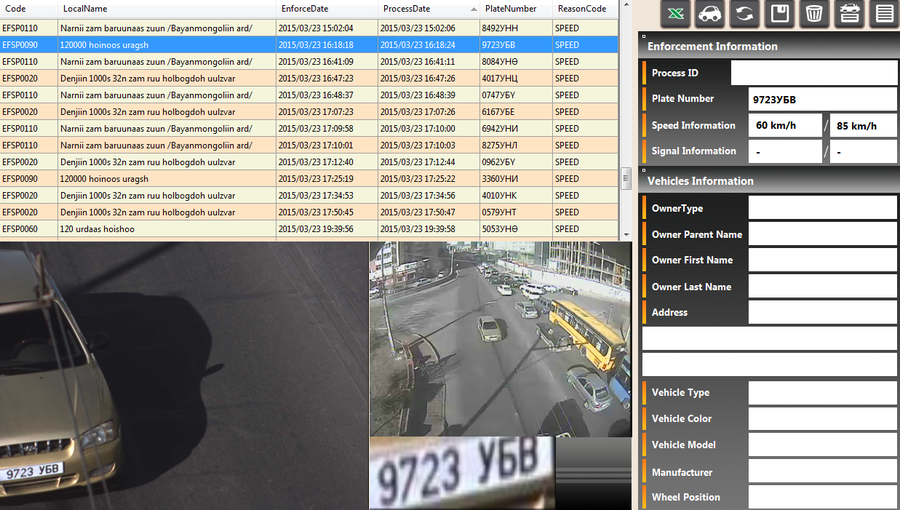Select the row with plate 0747УБҮ

click(x=309, y=95)
